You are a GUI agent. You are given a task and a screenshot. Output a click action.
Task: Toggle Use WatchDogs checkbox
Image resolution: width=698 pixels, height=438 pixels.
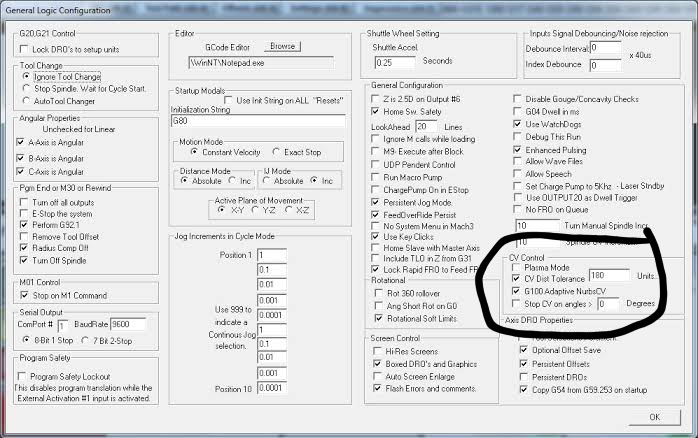pos(517,124)
